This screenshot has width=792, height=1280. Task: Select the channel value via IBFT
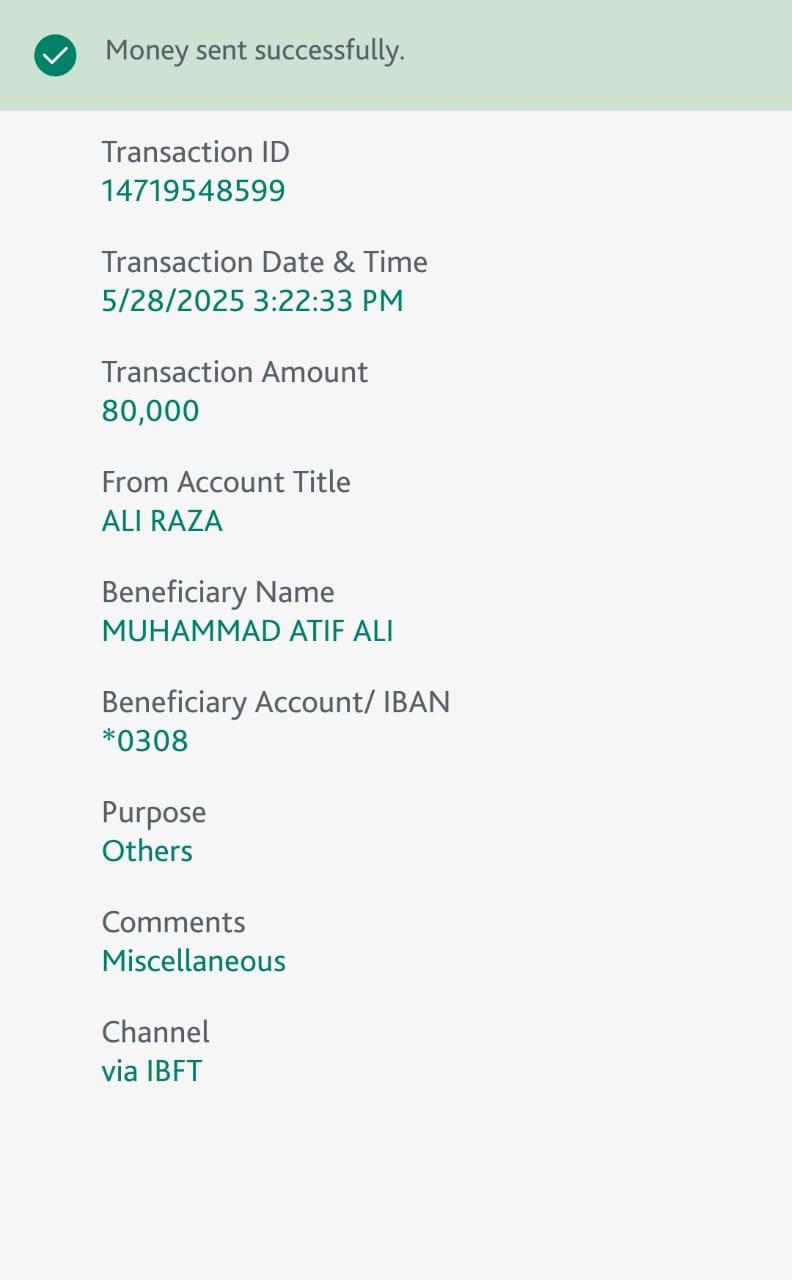(x=151, y=1071)
